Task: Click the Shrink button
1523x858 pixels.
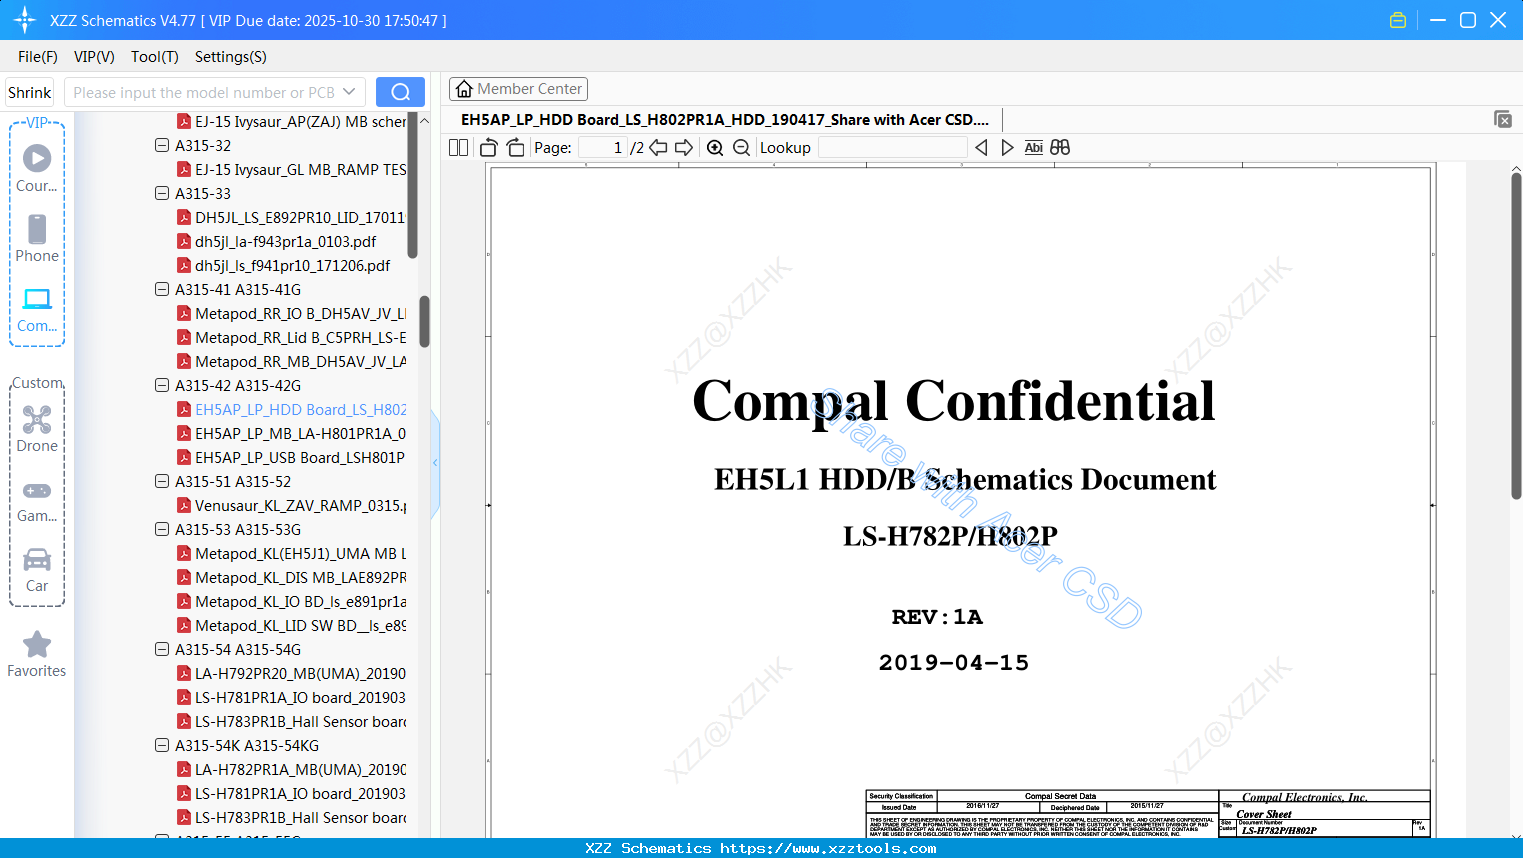Action: tap(30, 92)
